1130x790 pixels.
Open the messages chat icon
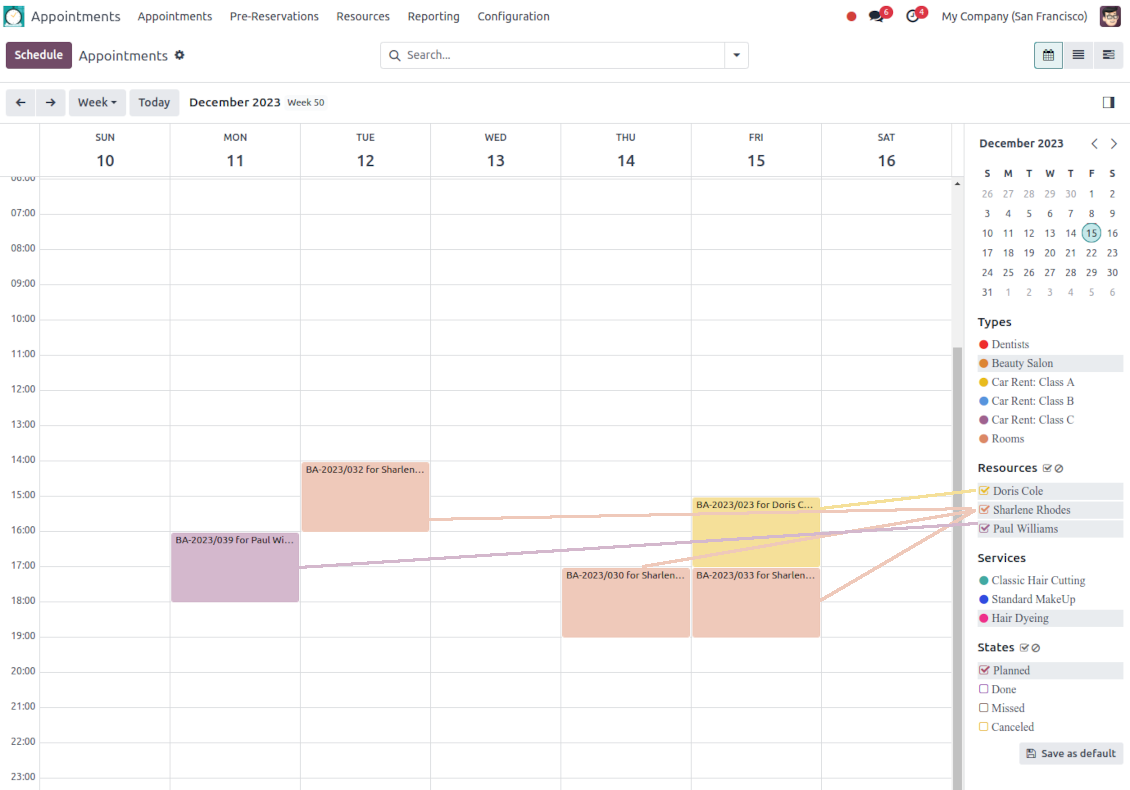pos(877,16)
